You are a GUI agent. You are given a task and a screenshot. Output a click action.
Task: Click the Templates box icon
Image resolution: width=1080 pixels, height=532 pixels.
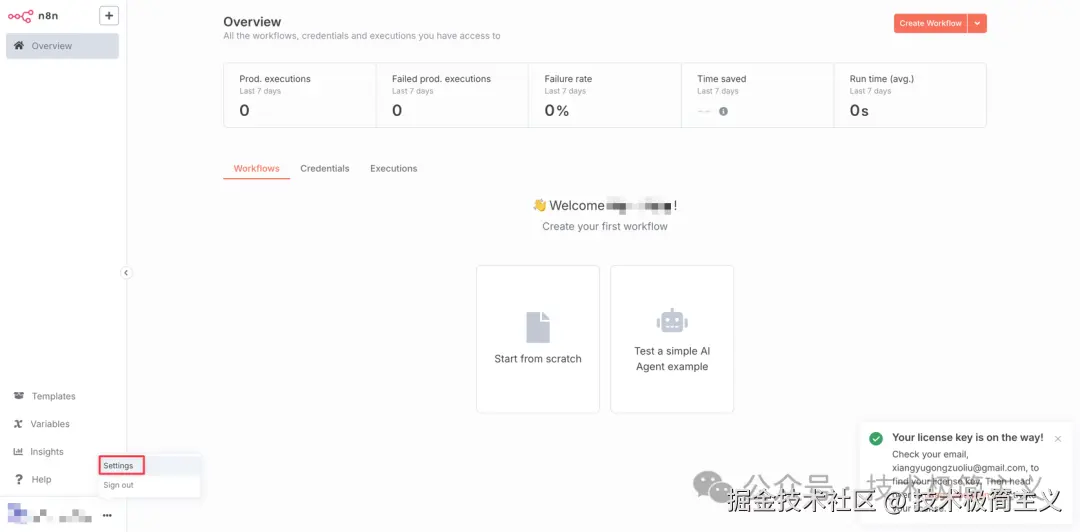point(19,396)
